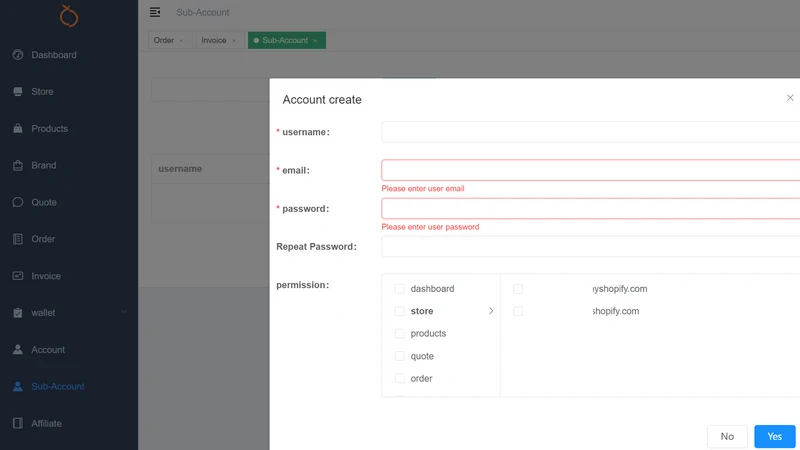
Task: Click the Quote speech bubble icon
Action: (x=18, y=202)
